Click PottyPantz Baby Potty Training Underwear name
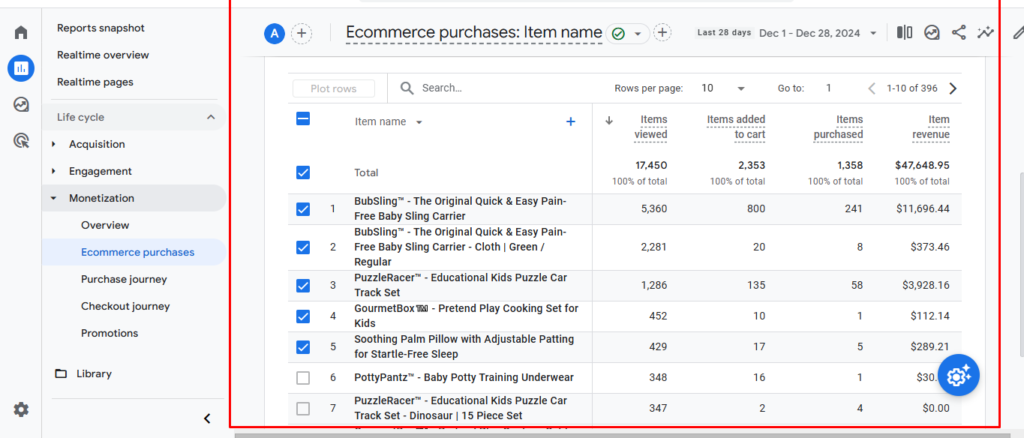This screenshot has width=1024, height=438. [x=464, y=377]
